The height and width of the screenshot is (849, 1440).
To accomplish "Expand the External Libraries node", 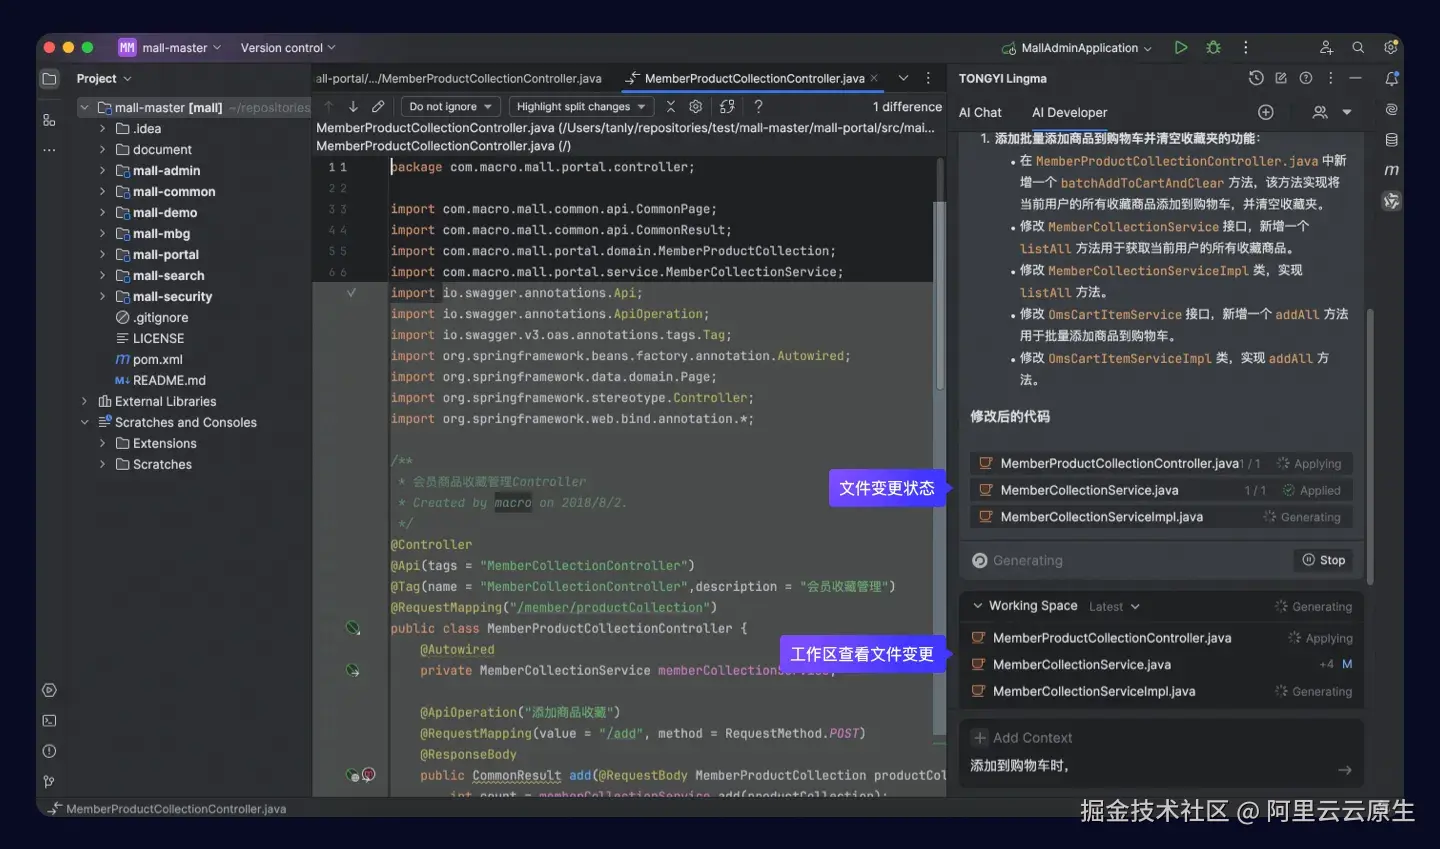I will (85, 401).
